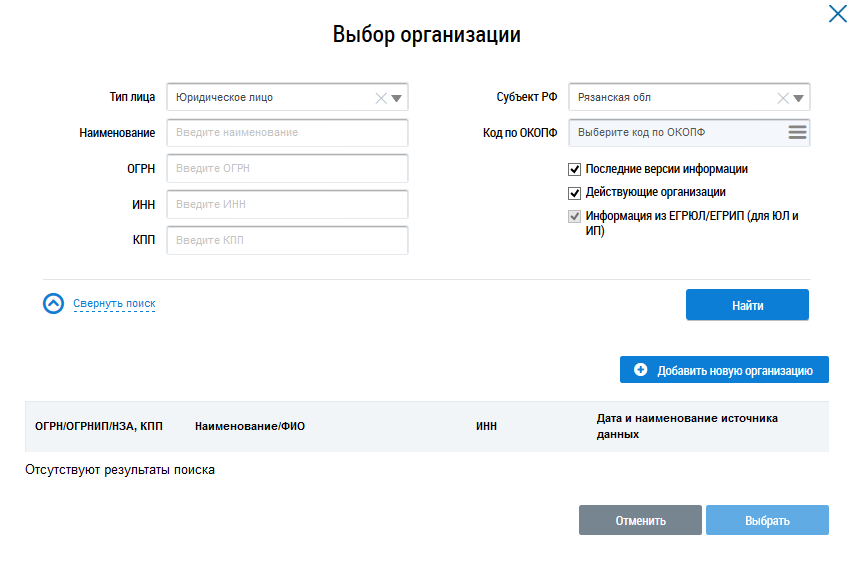Screen dimensions: 853x570
Task: Clear the Тип лица selection
Action: point(380,98)
